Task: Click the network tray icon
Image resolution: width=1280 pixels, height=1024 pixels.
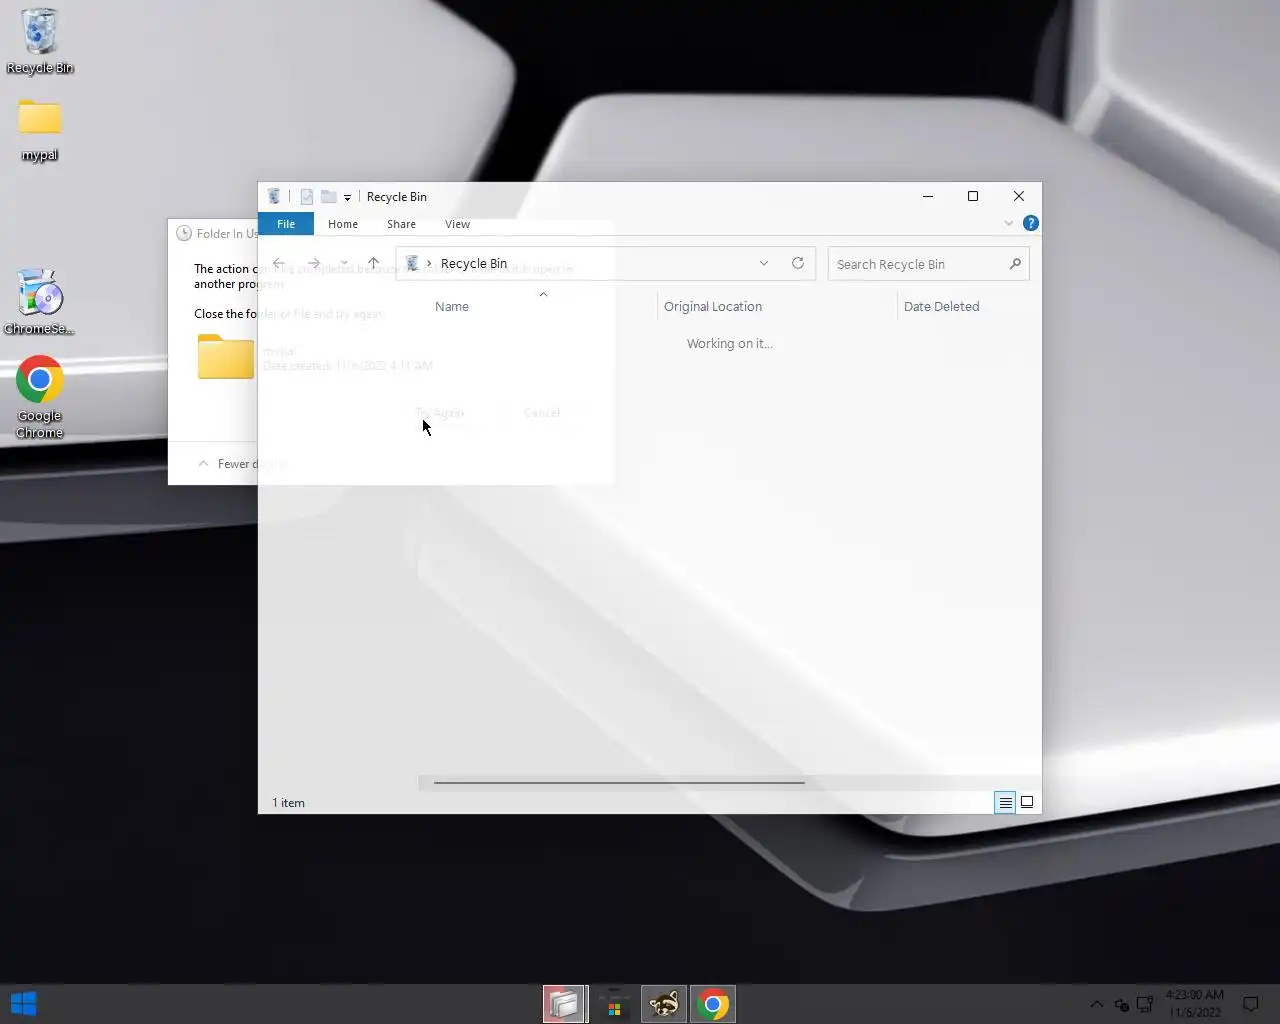Action: [x=1145, y=1004]
